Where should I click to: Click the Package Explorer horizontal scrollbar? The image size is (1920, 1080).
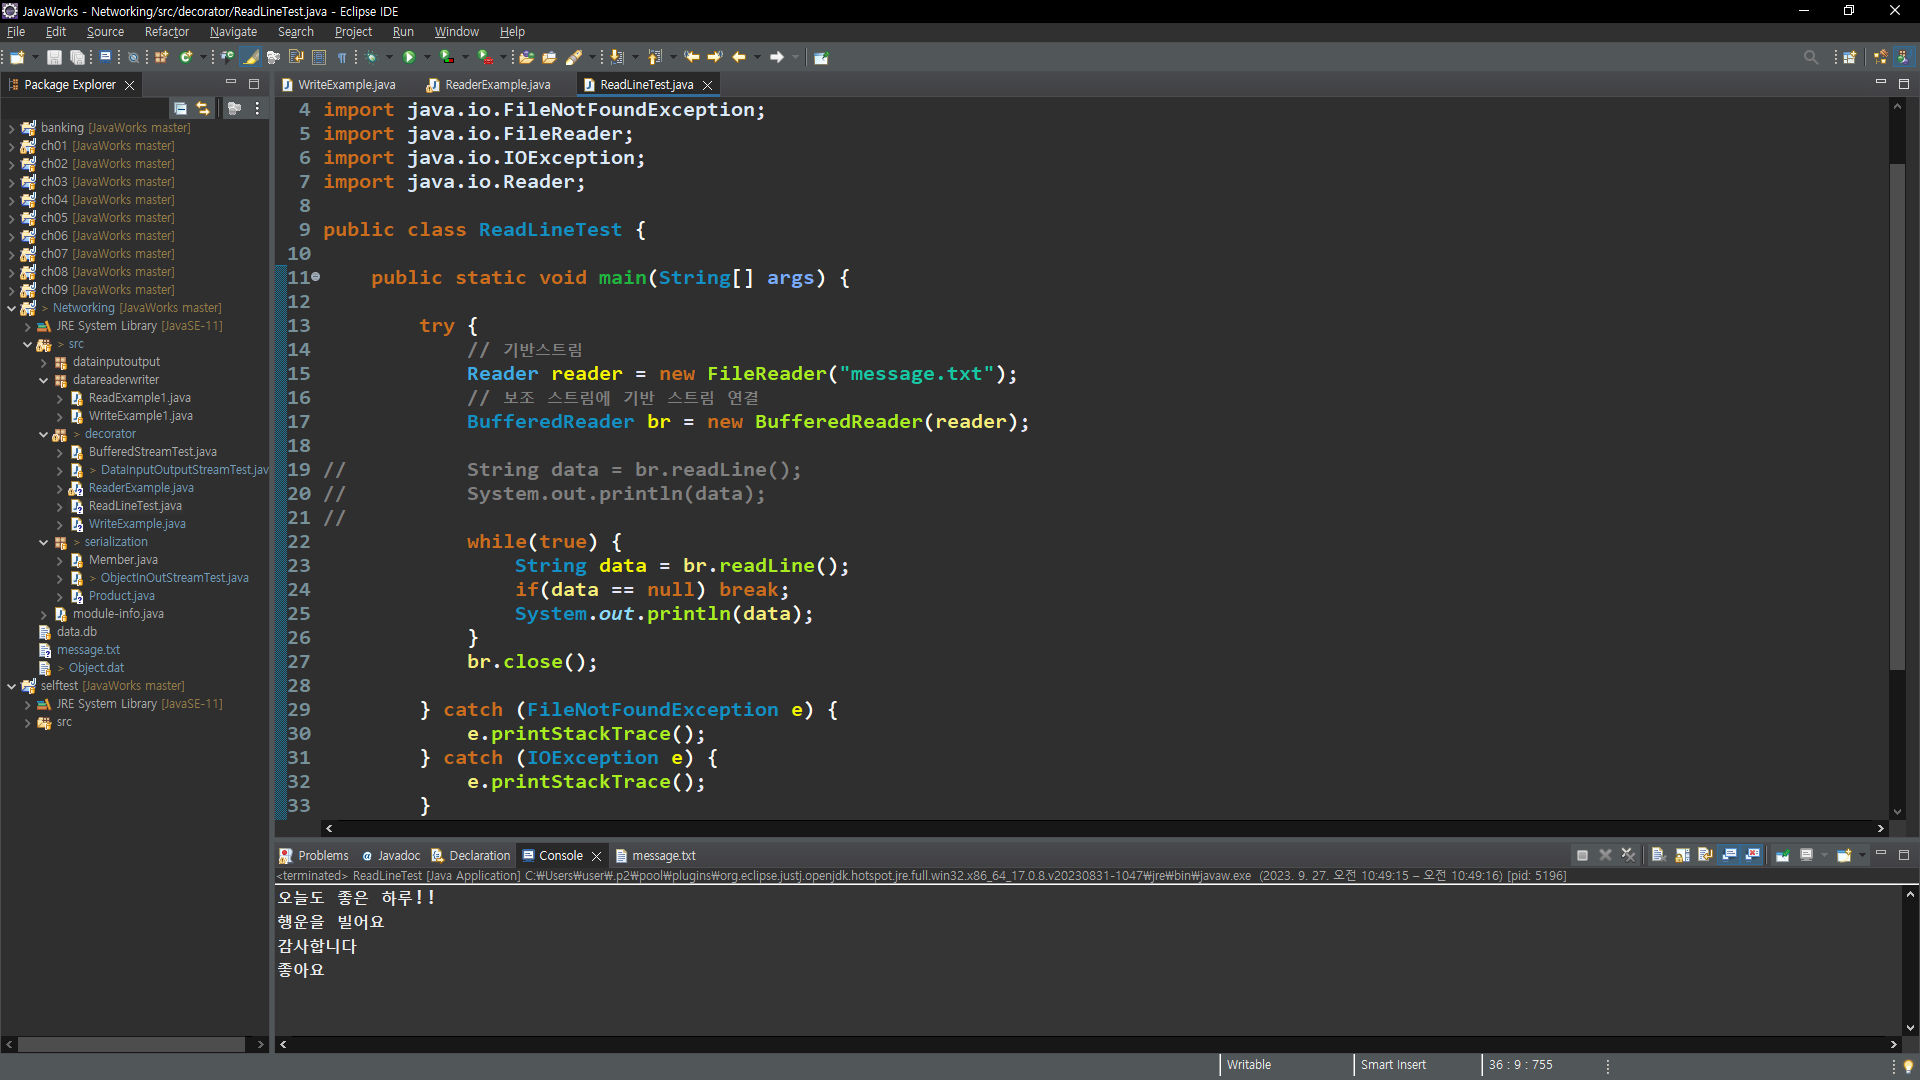(131, 1044)
